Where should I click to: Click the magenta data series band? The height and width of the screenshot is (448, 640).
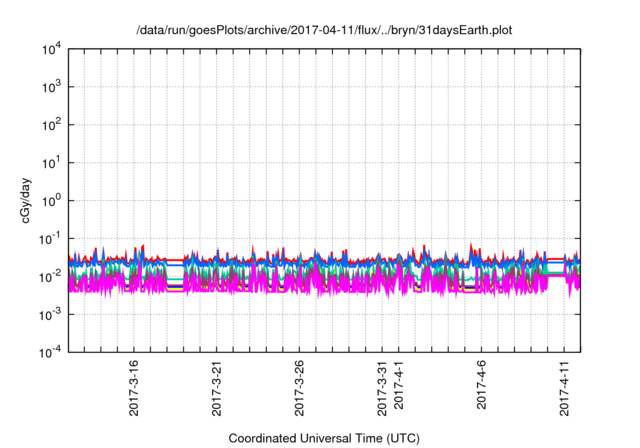click(x=300, y=283)
